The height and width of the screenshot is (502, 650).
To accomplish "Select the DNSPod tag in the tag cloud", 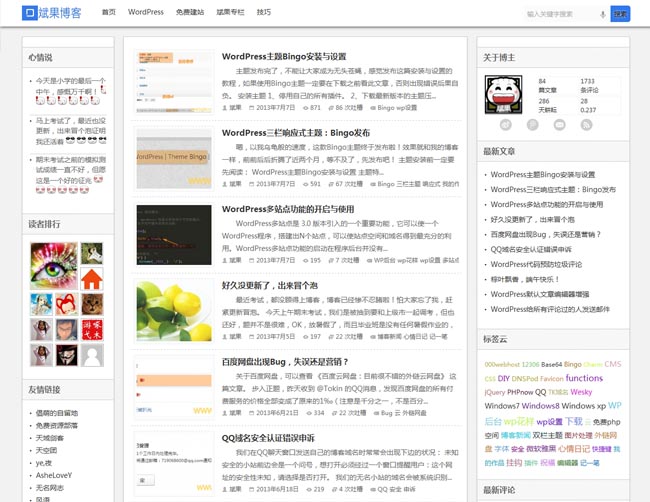I will coord(524,378).
